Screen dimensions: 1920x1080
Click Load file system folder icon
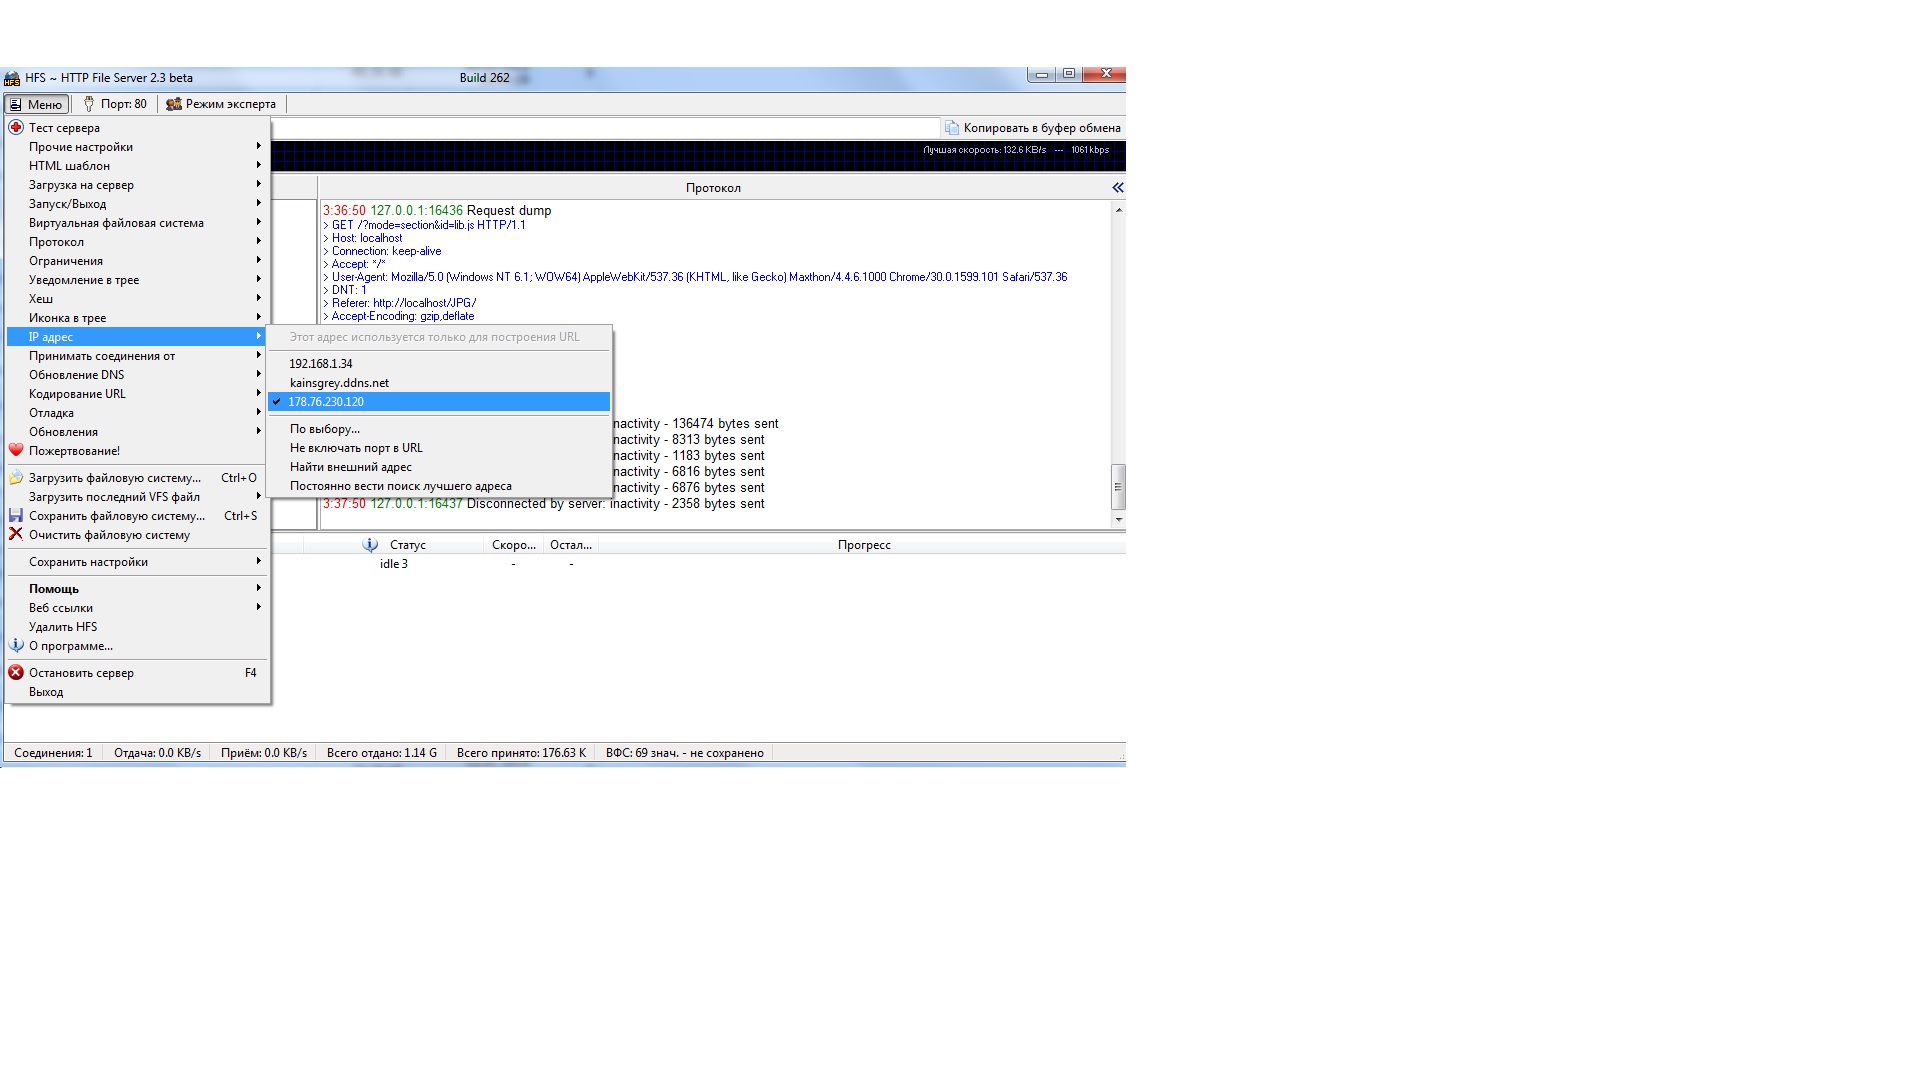[x=16, y=477]
